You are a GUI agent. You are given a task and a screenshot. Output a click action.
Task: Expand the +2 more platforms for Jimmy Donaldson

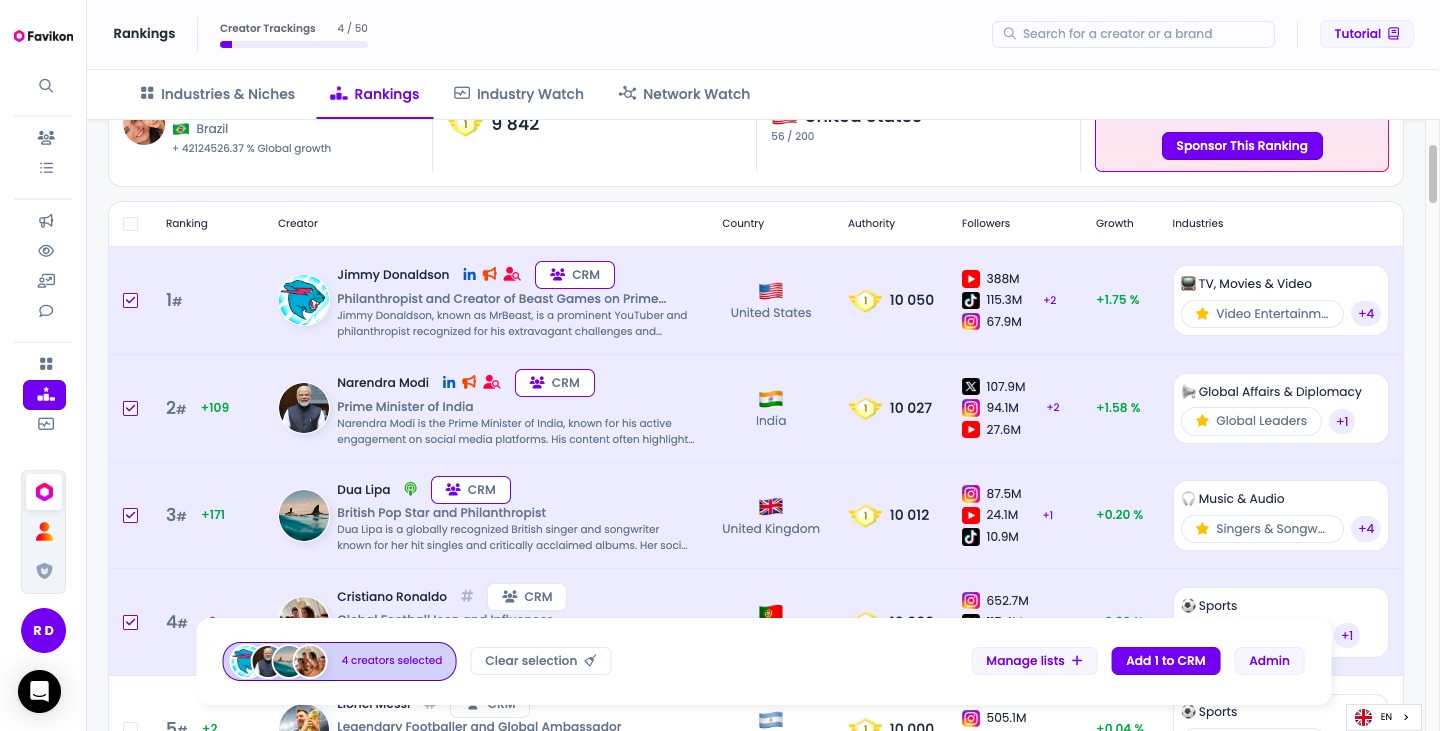click(1050, 300)
